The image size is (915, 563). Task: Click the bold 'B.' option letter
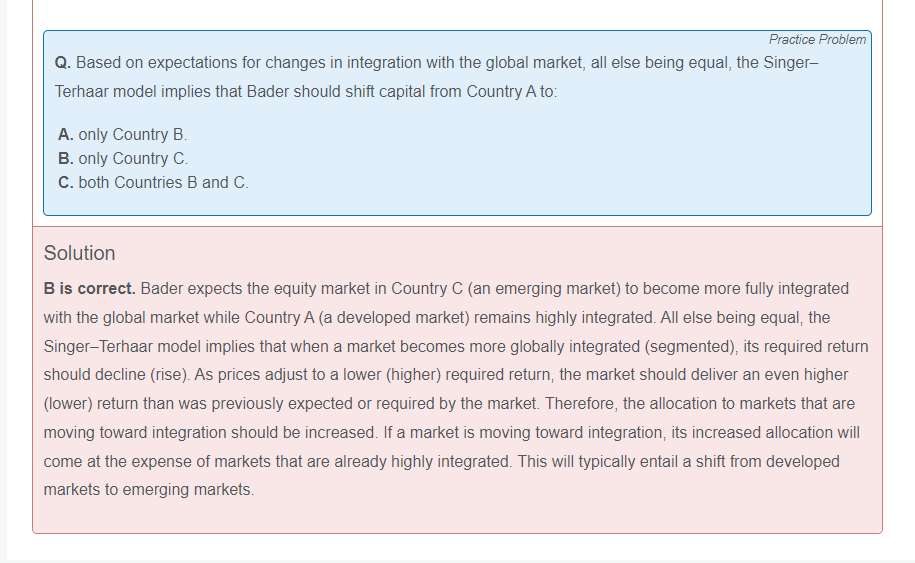coord(66,158)
